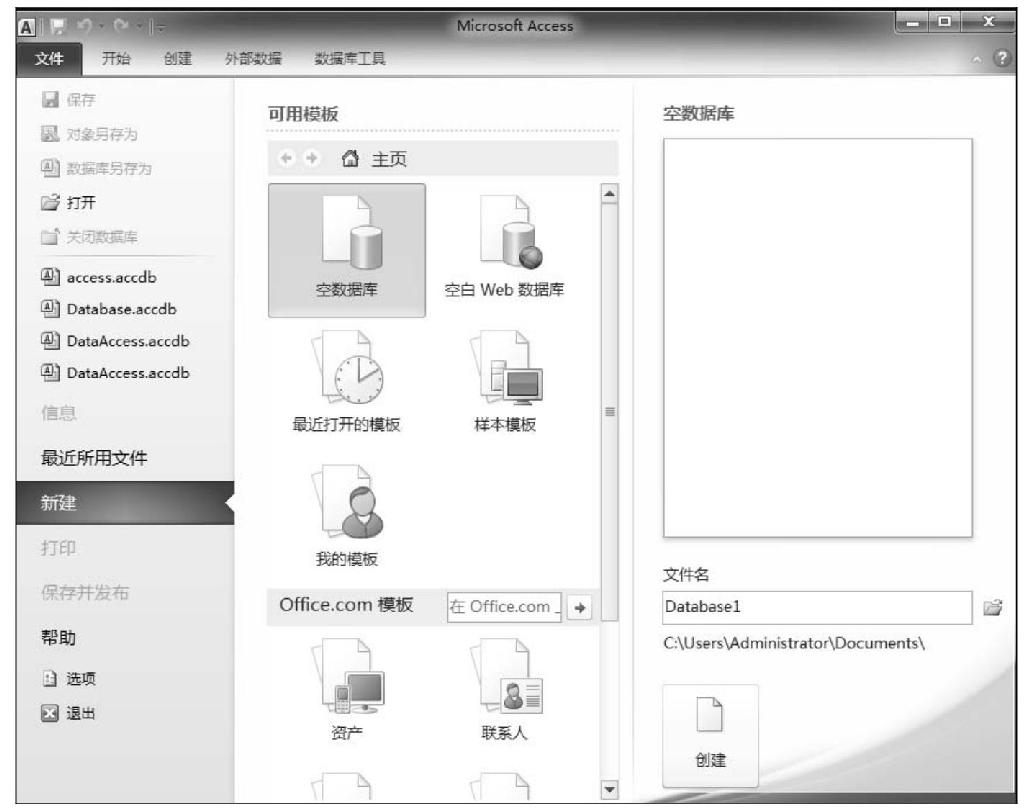Viewport: 1030px width, 810px height.
Task: Click the search arrow beside Office.com box
Action: pos(579,608)
